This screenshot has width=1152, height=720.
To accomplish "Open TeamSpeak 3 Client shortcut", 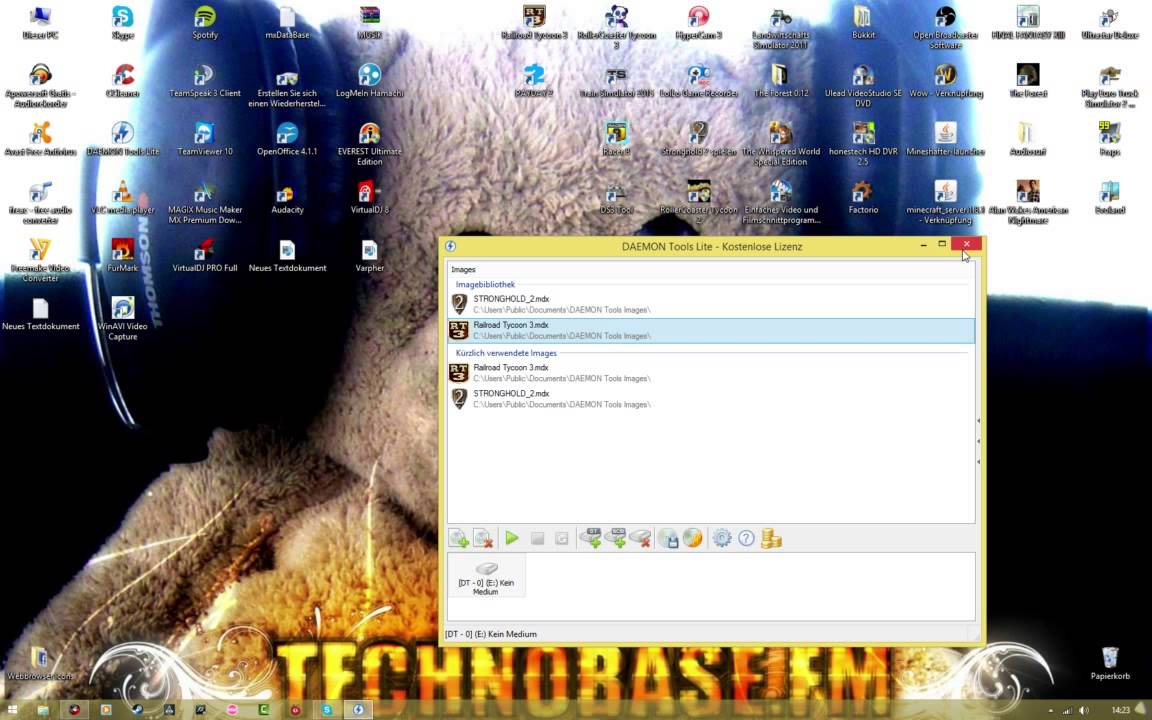I will (x=205, y=80).
